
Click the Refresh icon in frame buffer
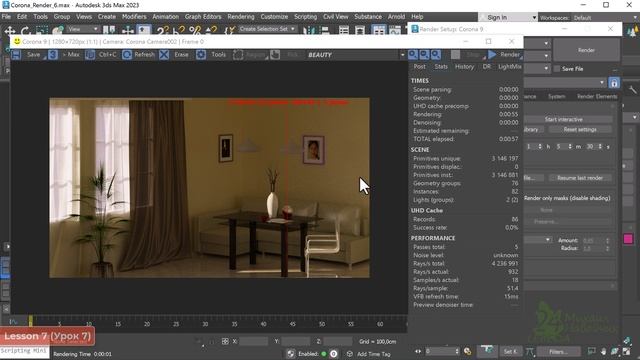click(x=127, y=55)
